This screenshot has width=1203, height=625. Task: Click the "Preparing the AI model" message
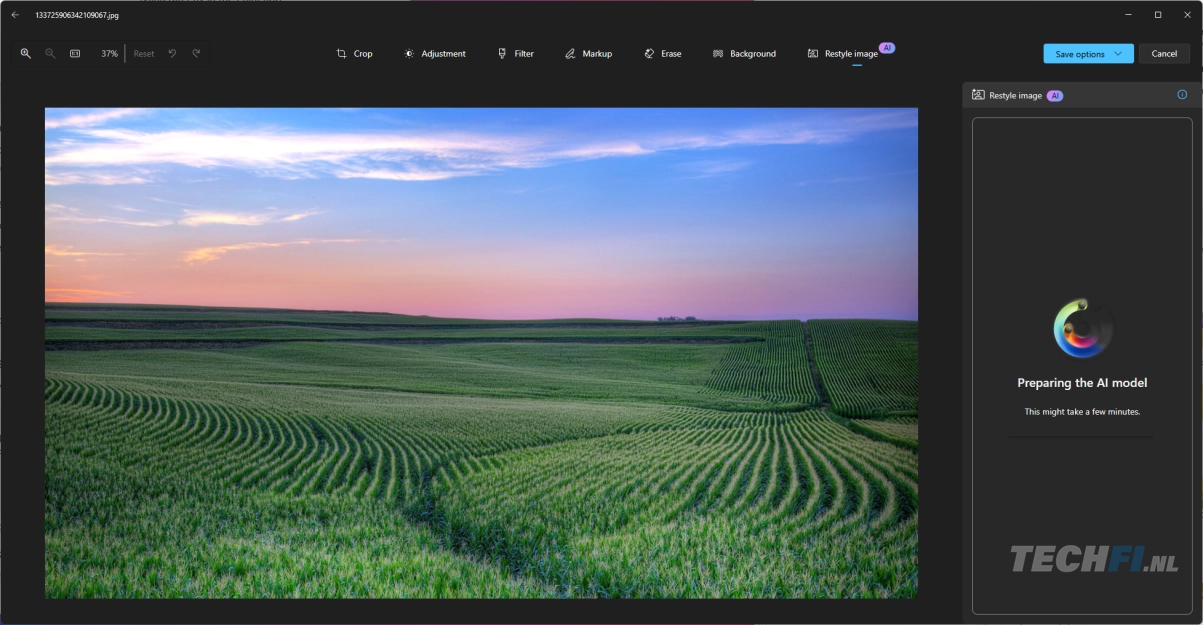click(1082, 383)
